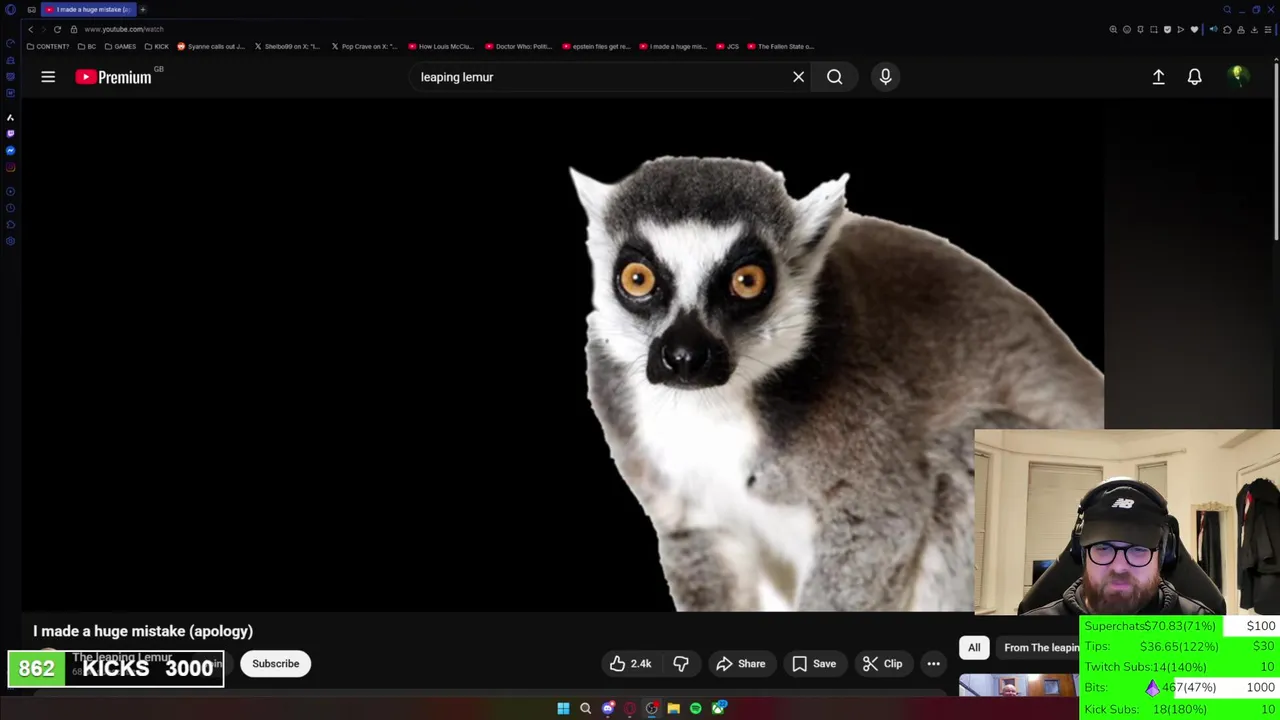Open 'How Louis McClu...' bookmark
The width and height of the screenshot is (1280, 720).
pos(441,46)
